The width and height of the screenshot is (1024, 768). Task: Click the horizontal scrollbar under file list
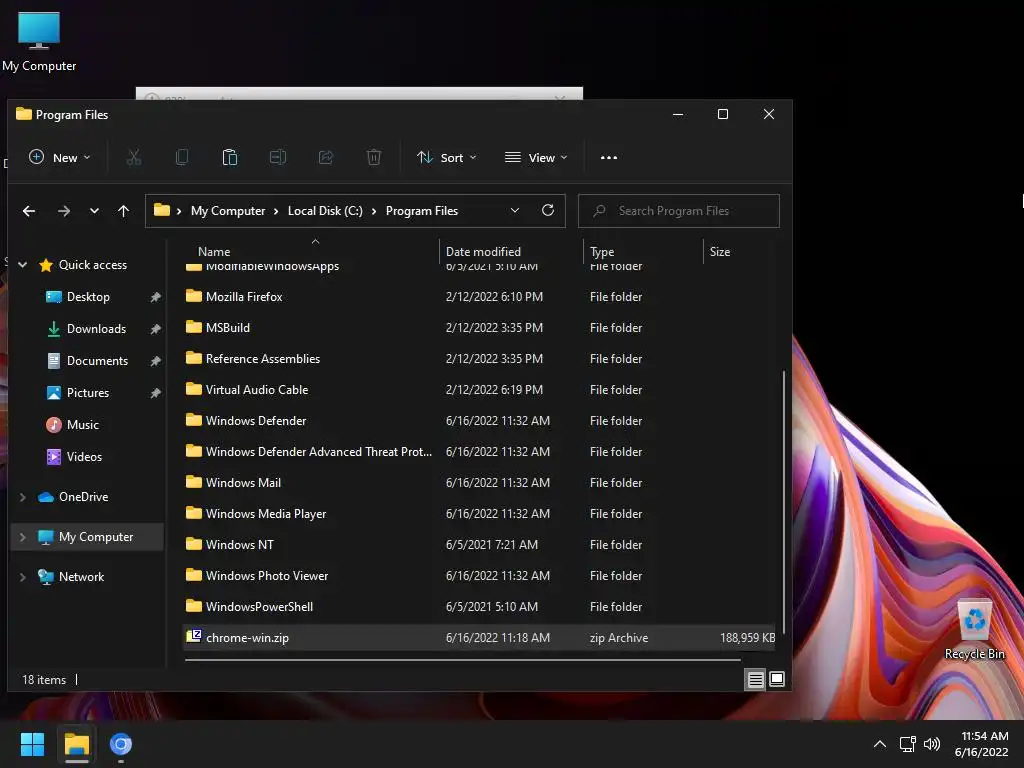coord(462,660)
